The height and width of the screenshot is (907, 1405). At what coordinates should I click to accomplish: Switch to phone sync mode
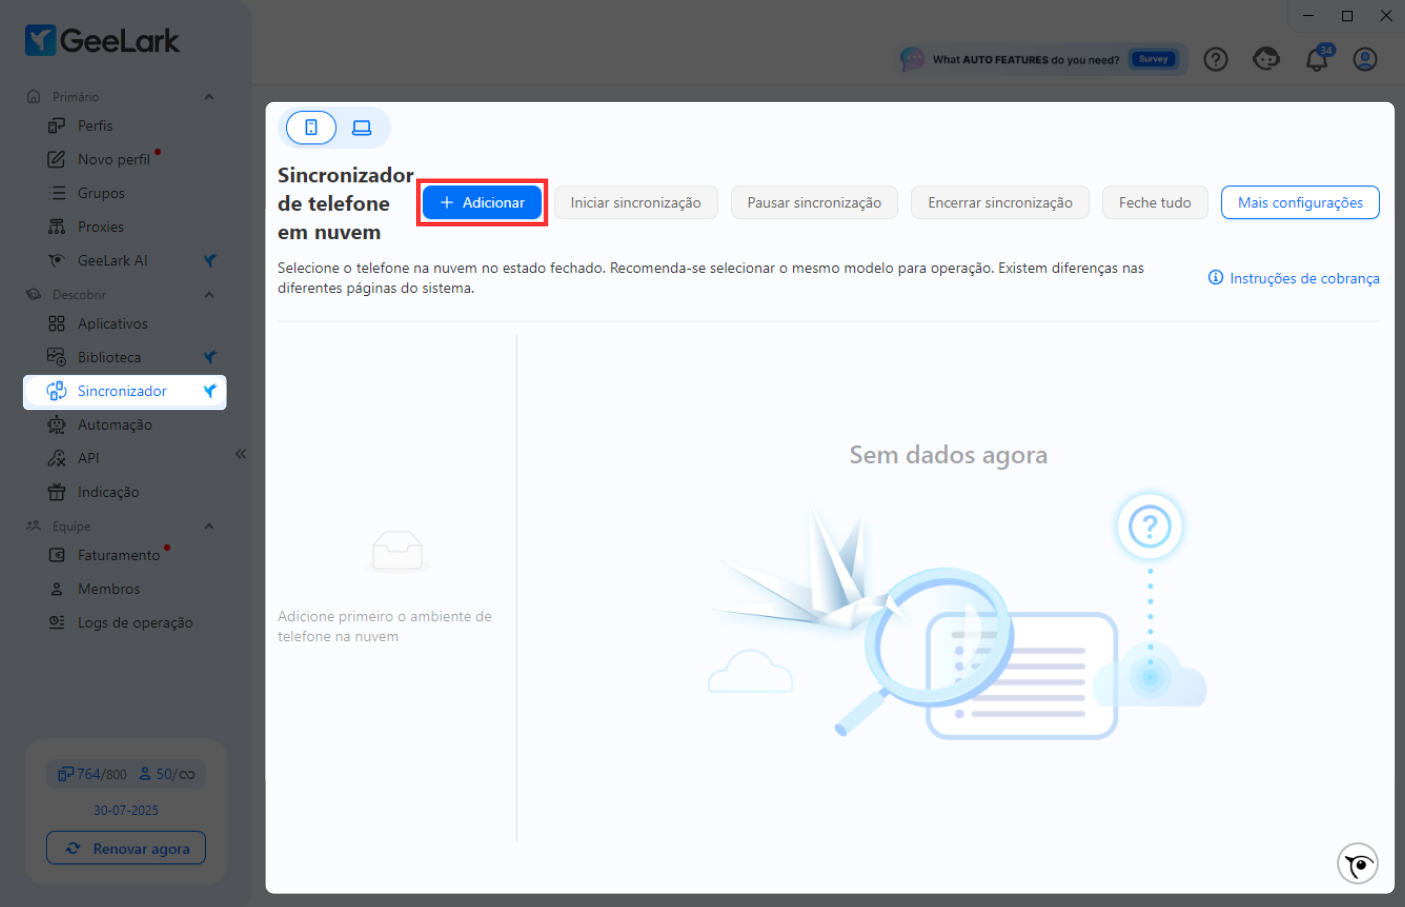click(x=311, y=127)
